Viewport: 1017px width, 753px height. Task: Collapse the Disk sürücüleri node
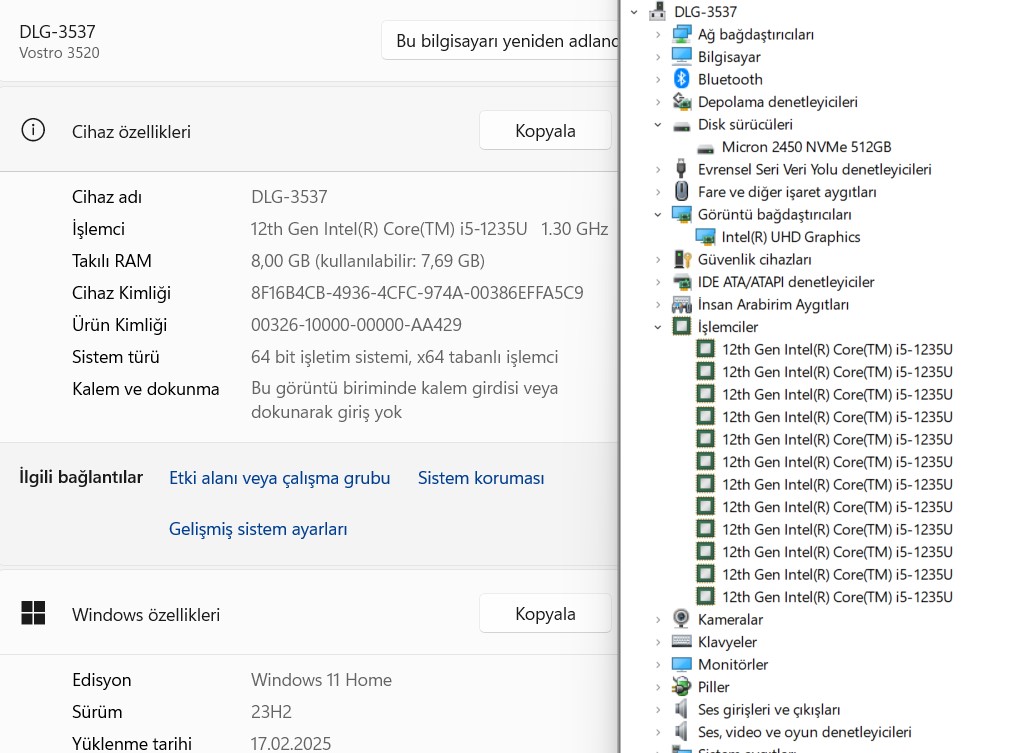658,125
